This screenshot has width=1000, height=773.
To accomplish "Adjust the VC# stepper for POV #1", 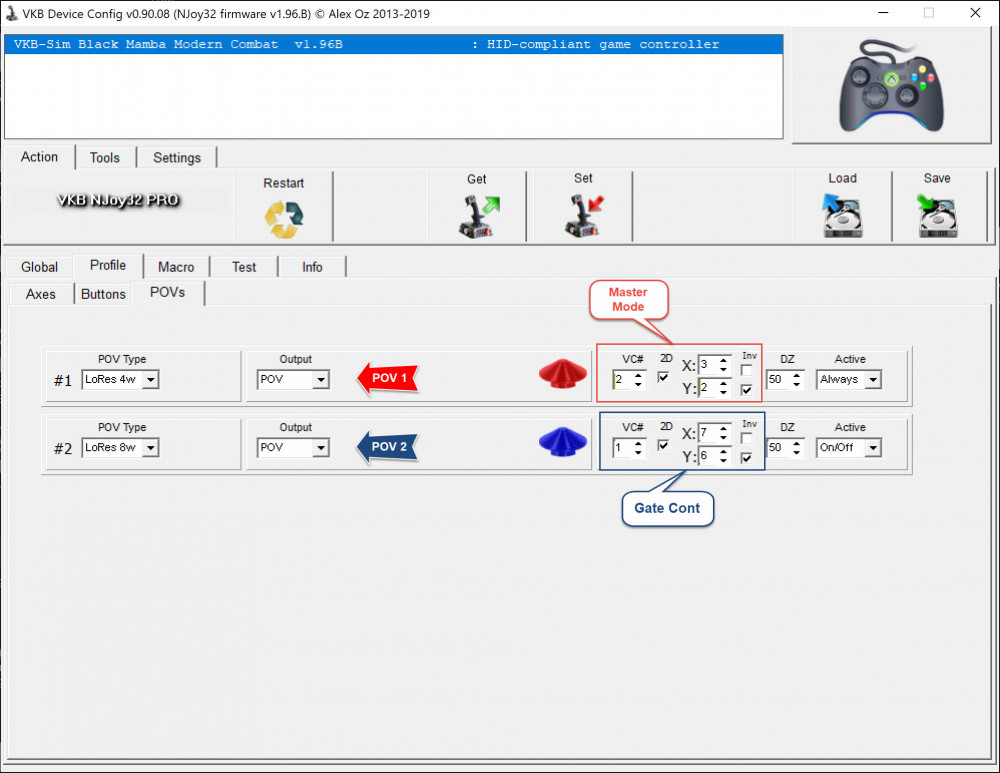I will click(x=638, y=379).
